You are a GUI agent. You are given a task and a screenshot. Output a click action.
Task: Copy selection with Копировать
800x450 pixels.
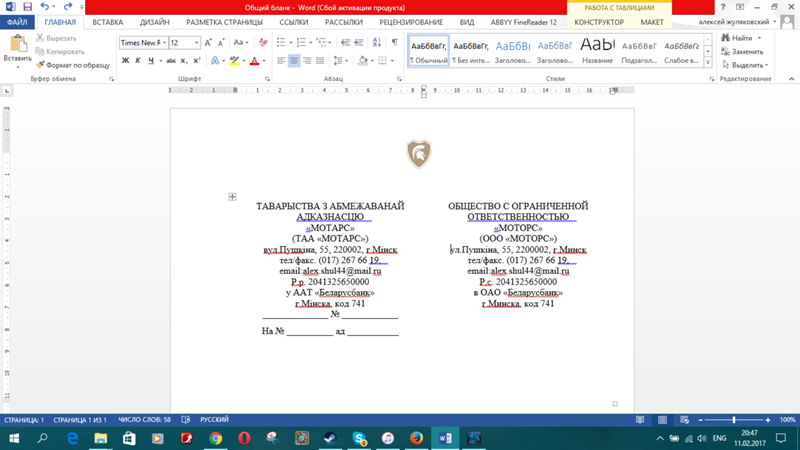click(x=60, y=52)
